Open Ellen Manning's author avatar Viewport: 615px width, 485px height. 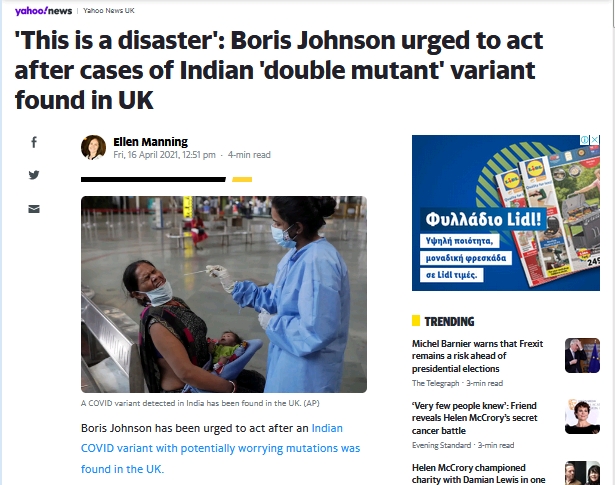93,147
